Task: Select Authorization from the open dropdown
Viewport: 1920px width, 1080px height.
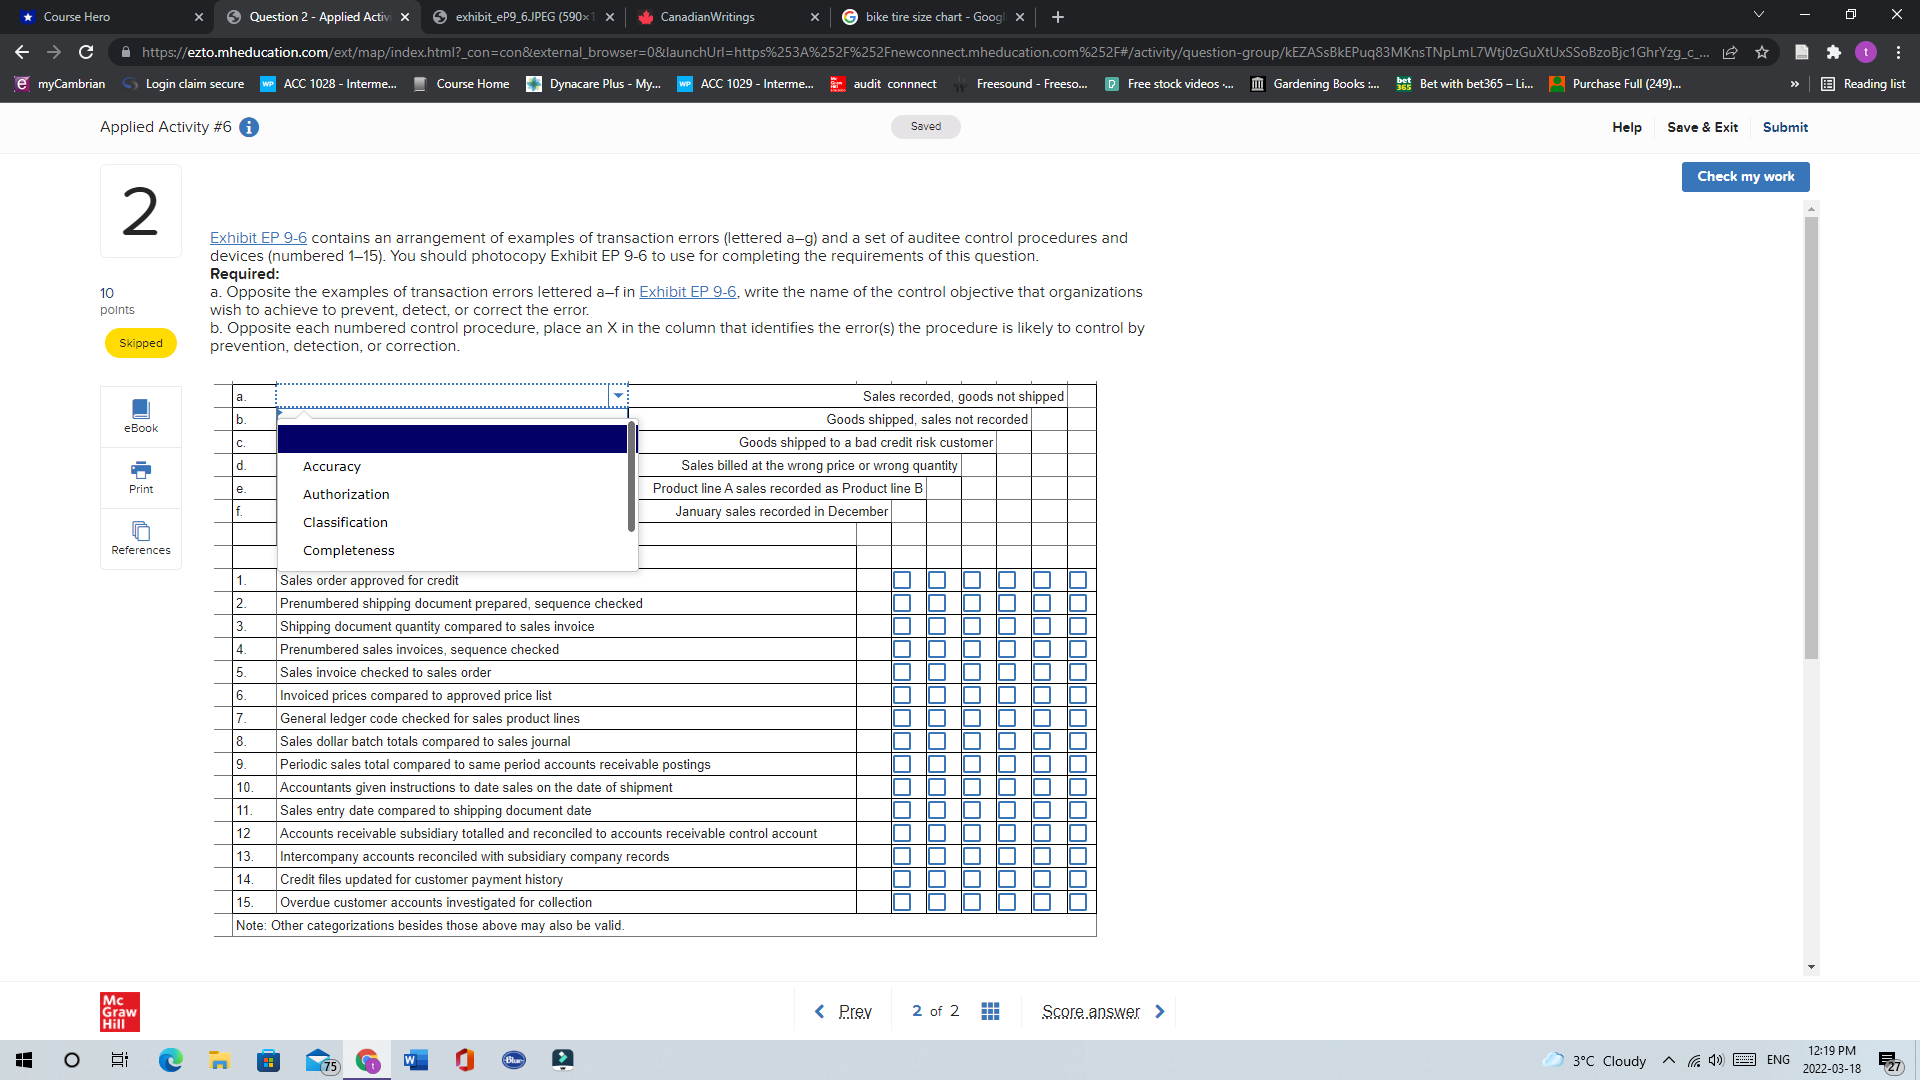Action: (x=345, y=493)
